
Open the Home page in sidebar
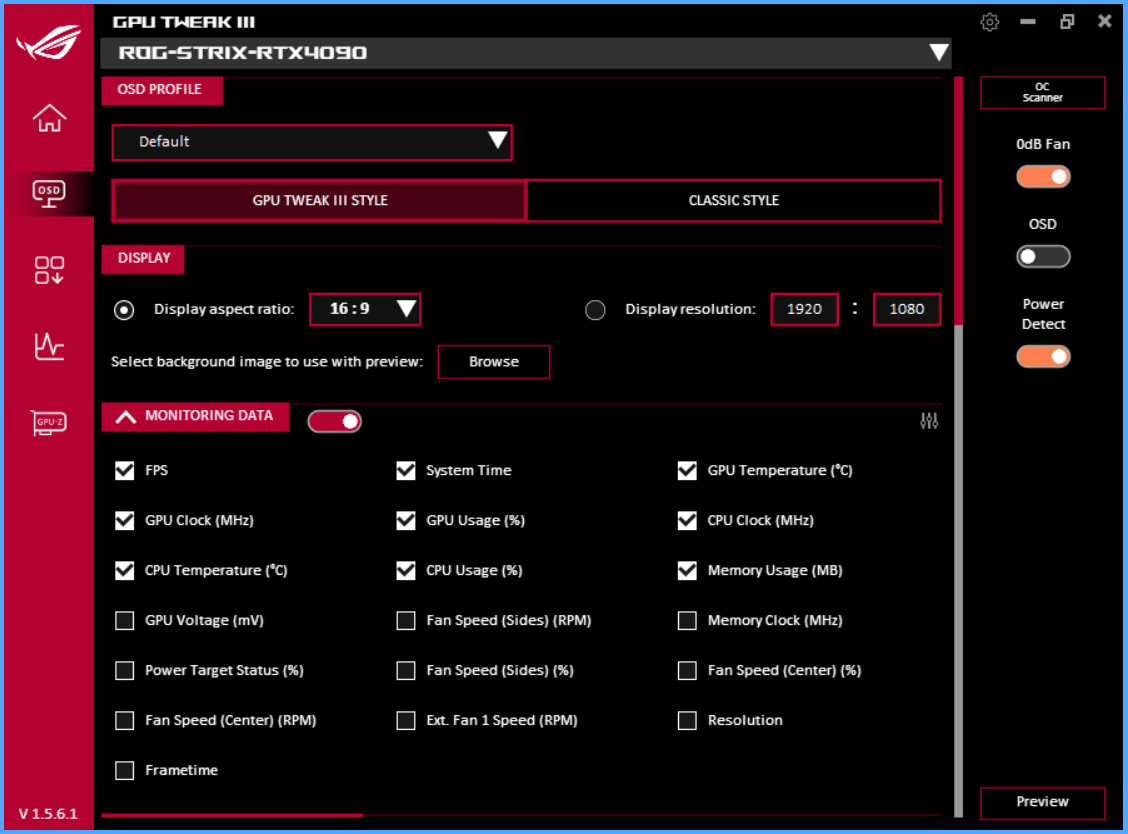[49, 118]
